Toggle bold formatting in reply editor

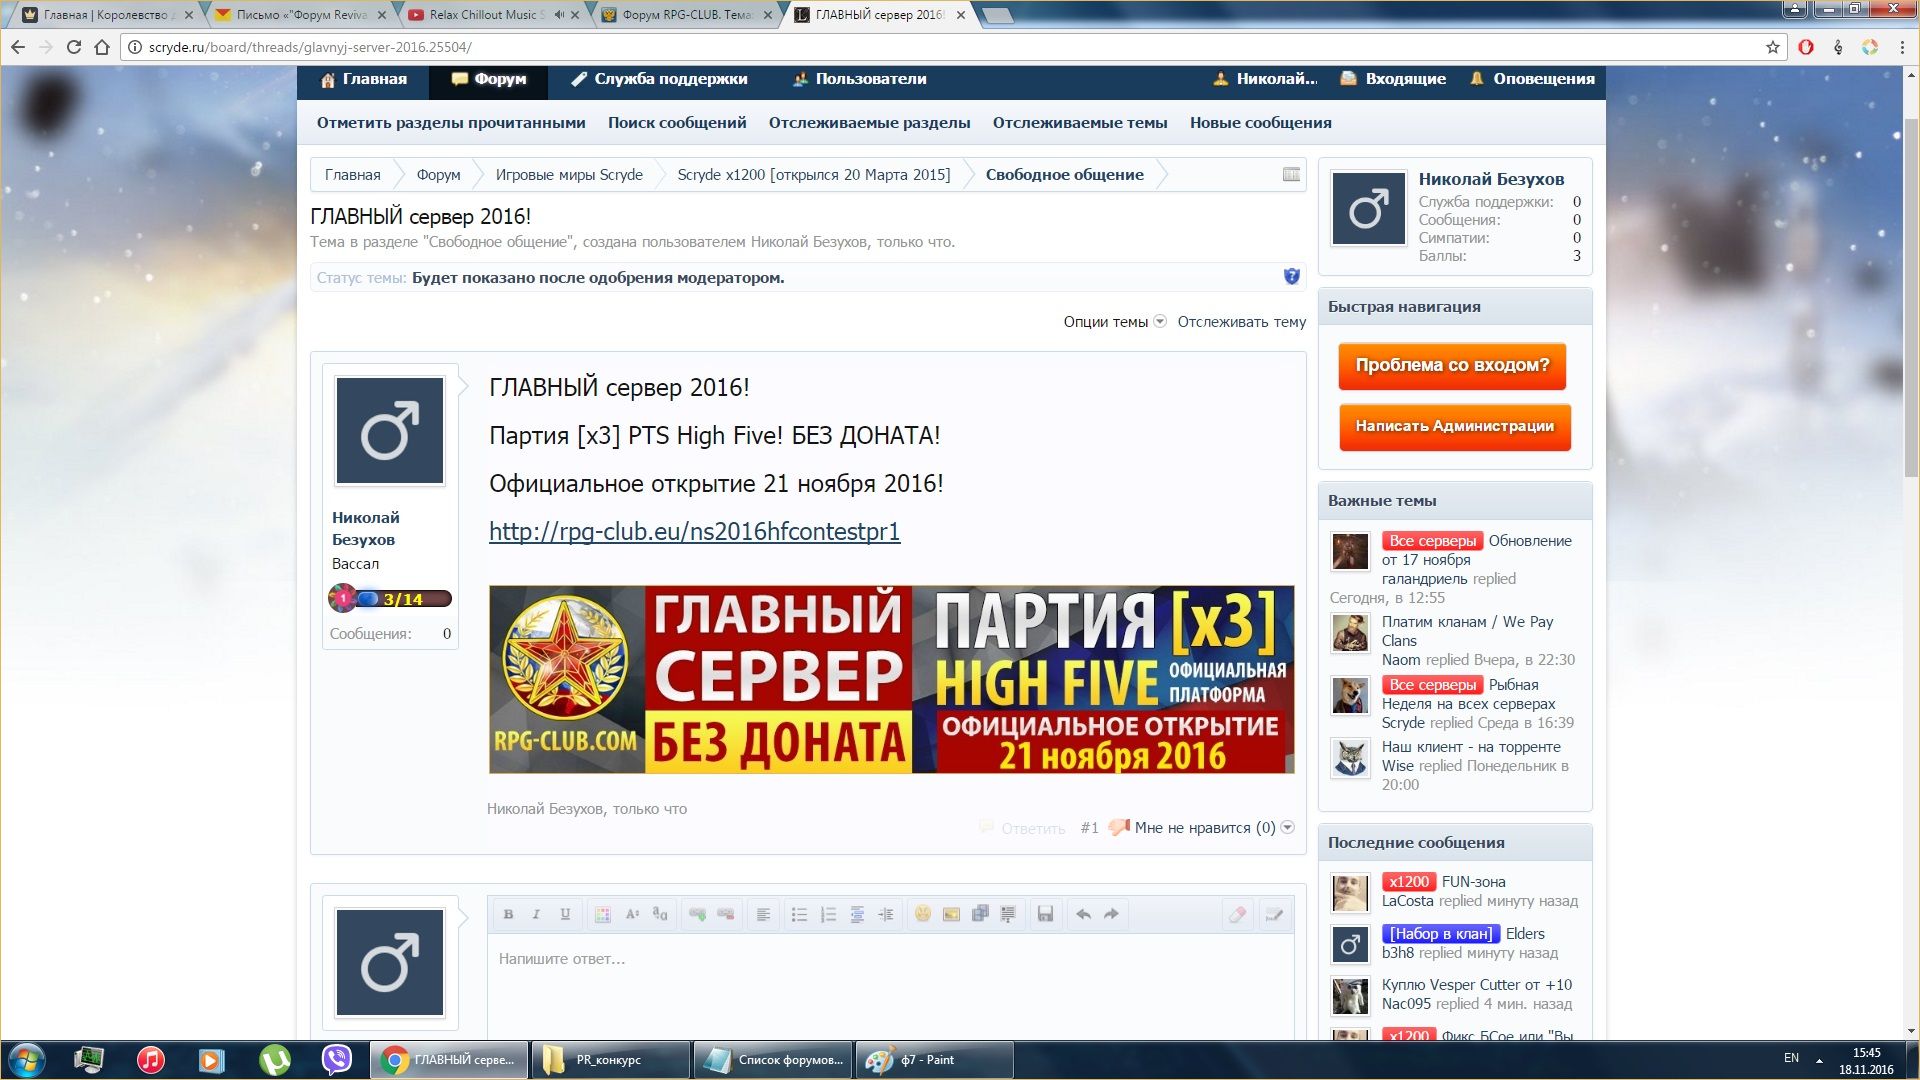click(x=508, y=914)
